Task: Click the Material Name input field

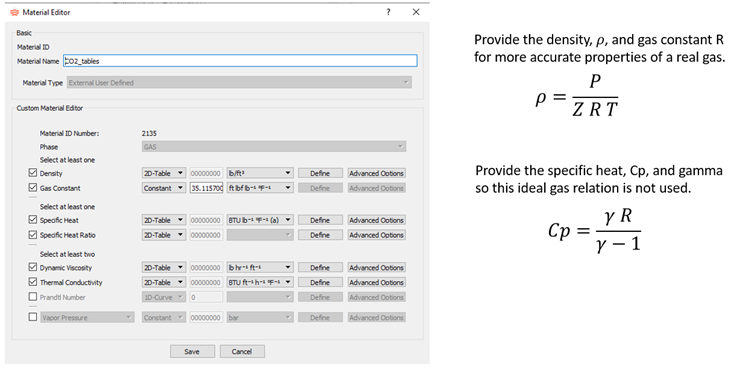Action: (x=240, y=61)
